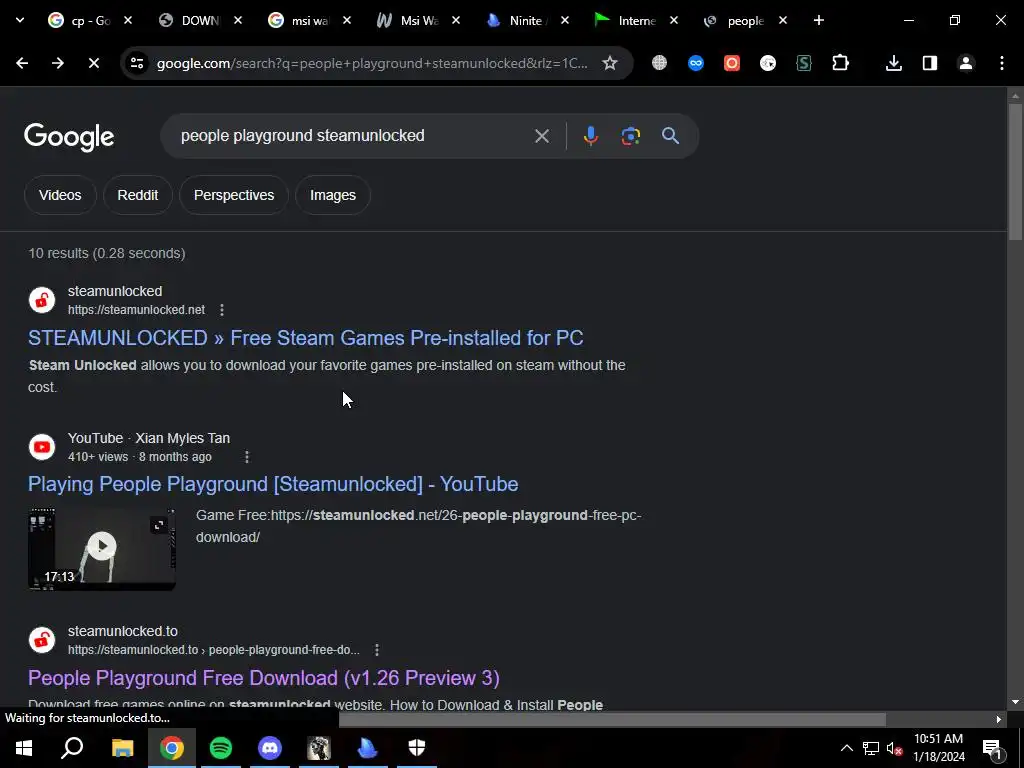
Task: Open Chrome's three-dot menu
Action: click(1002, 63)
